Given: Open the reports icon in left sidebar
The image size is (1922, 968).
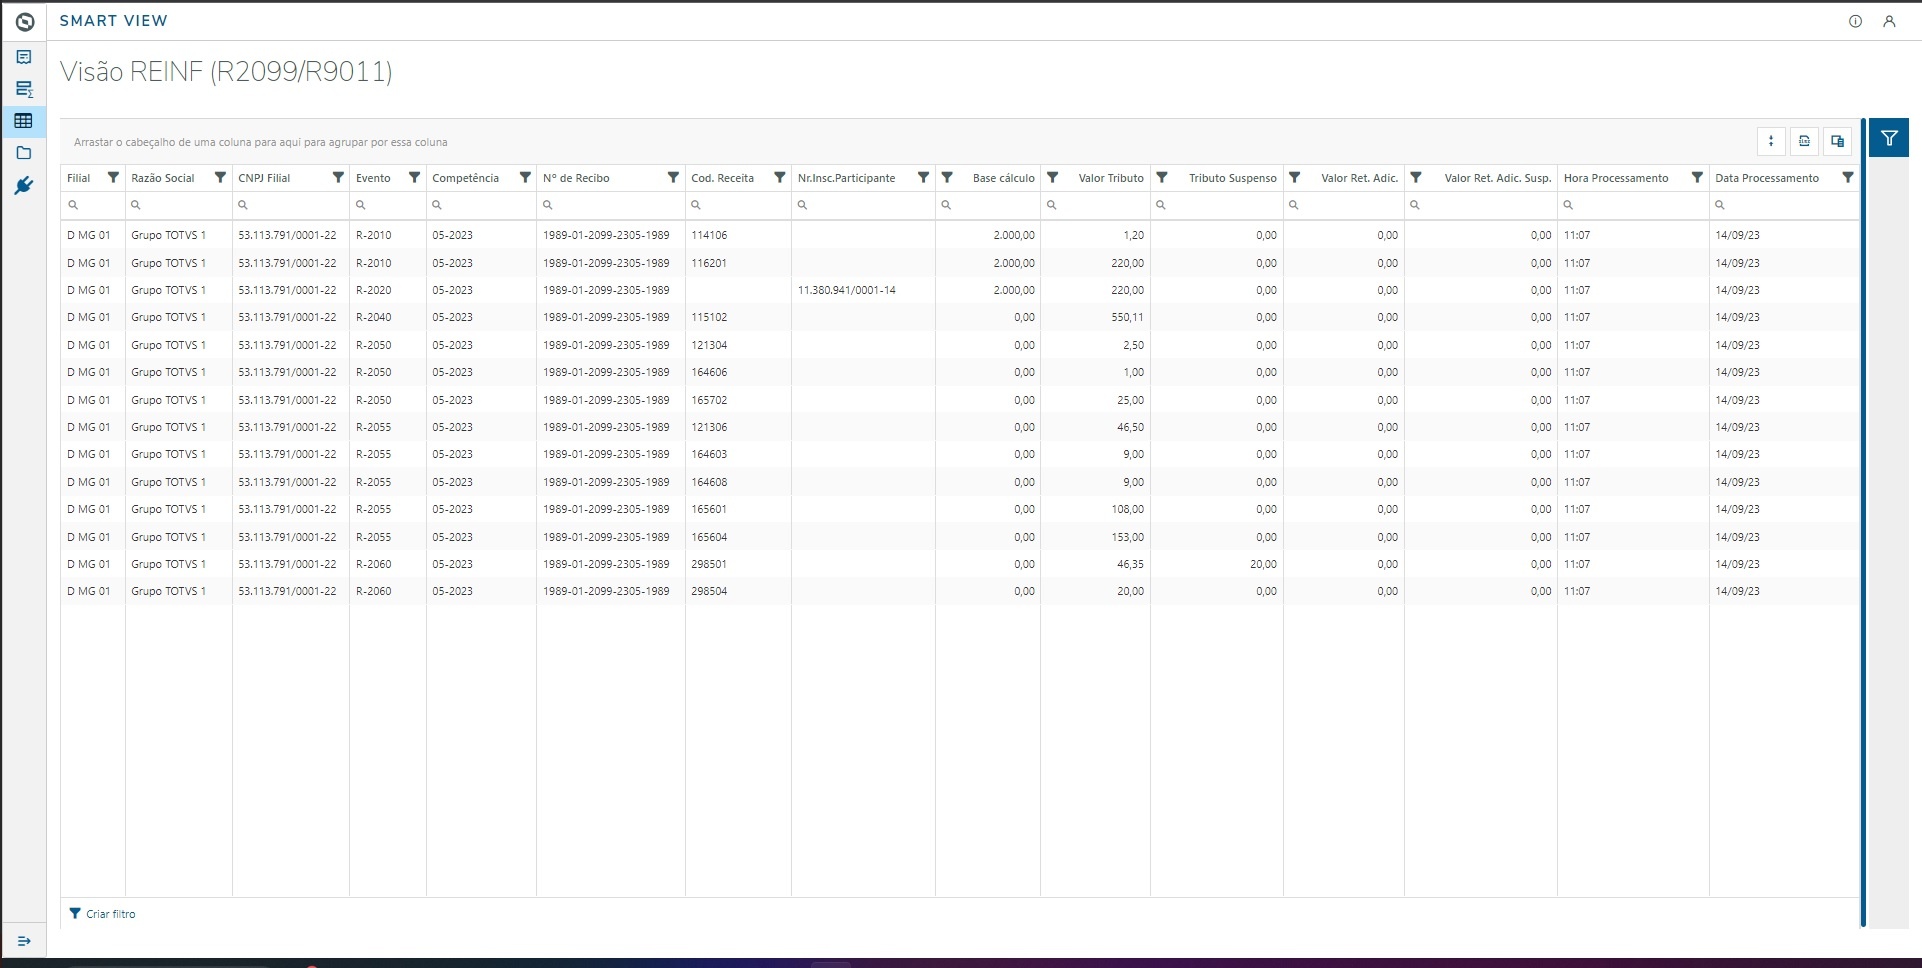Looking at the screenshot, I should 24,57.
